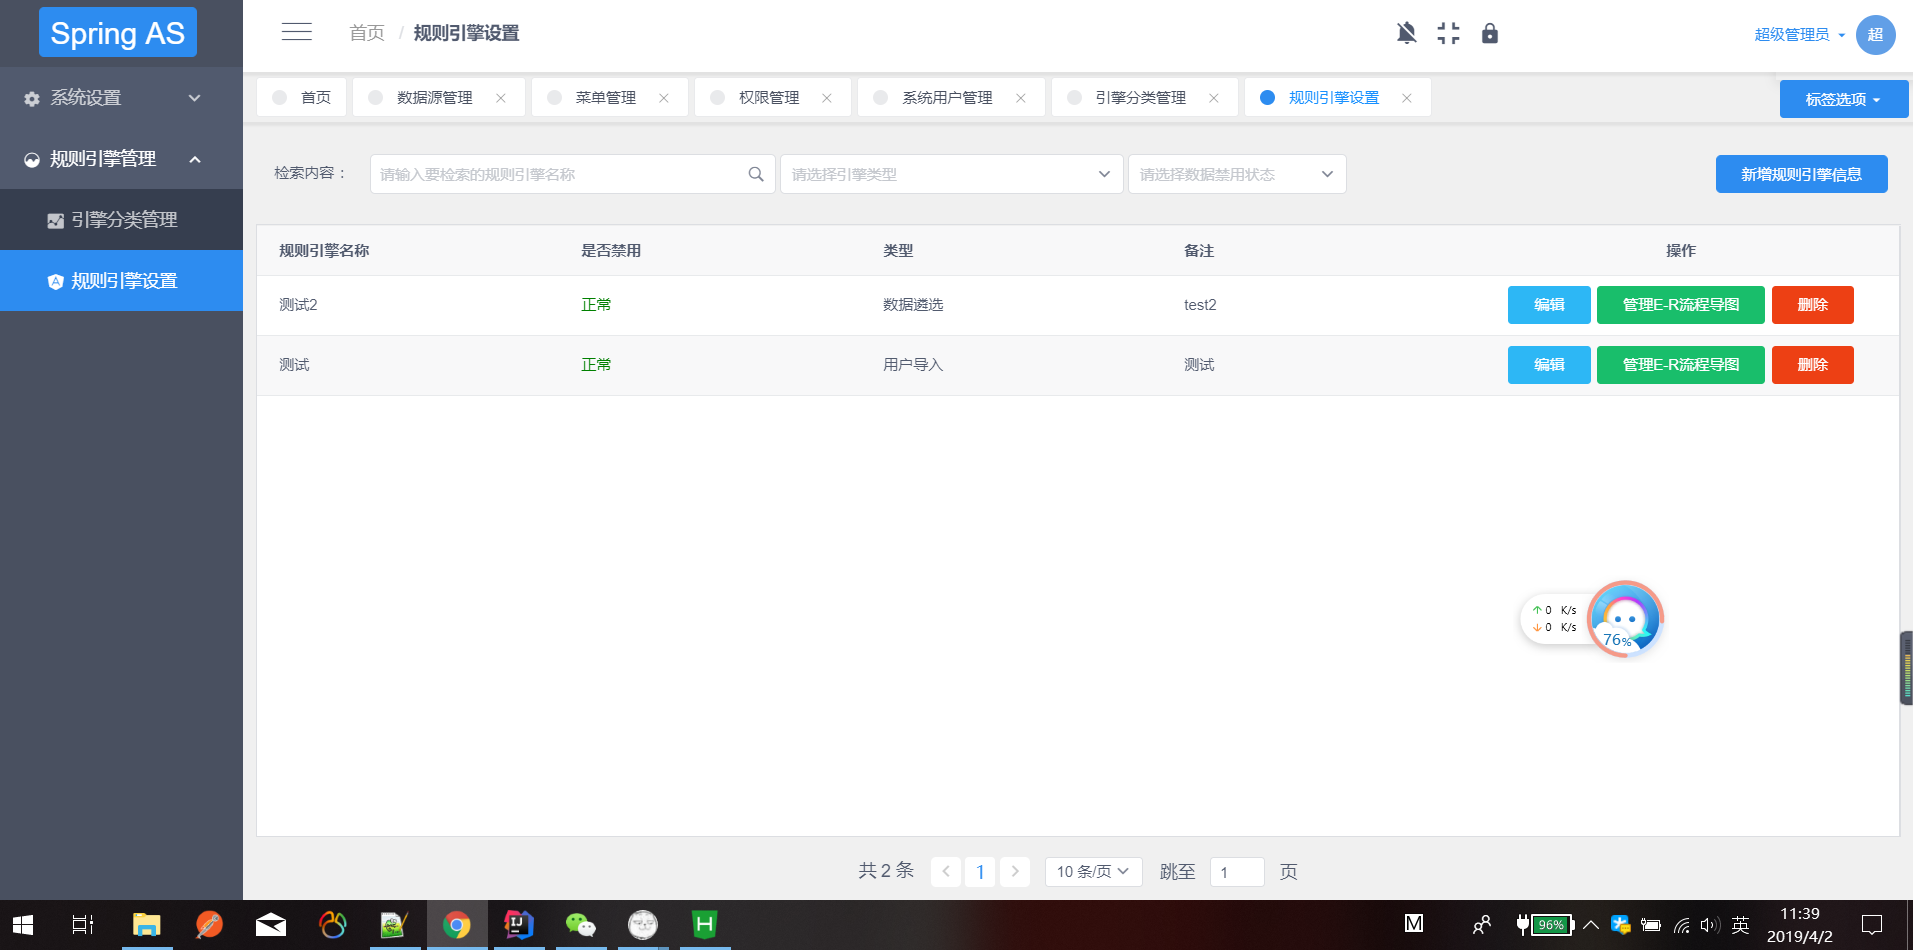Open the 超 user avatar
The image size is (1913, 950).
(x=1876, y=33)
